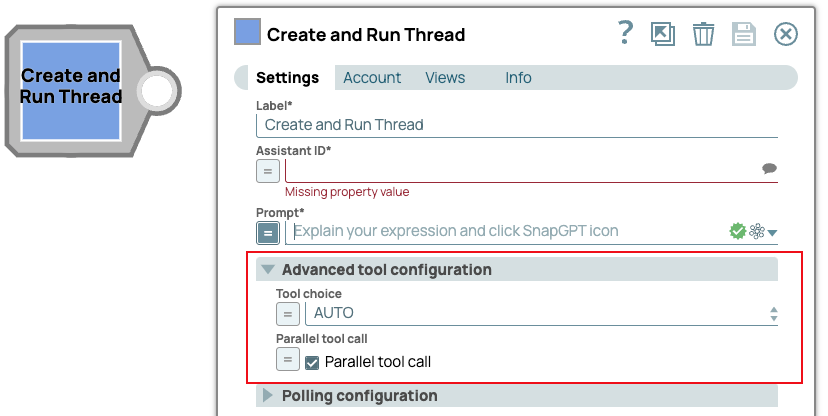Click the green validation checkmark icon
Image resolution: width=828 pixels, height=416 pixels.
(737, 231)
